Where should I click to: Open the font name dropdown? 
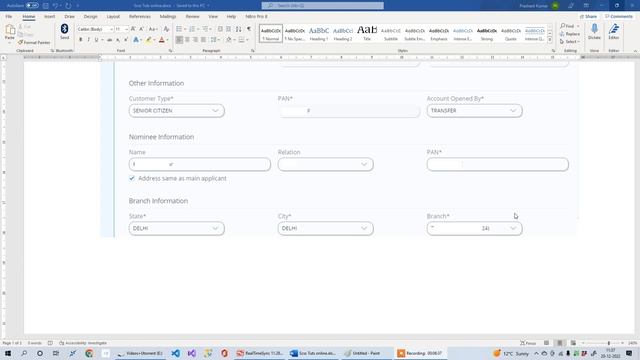coord(111,29)
